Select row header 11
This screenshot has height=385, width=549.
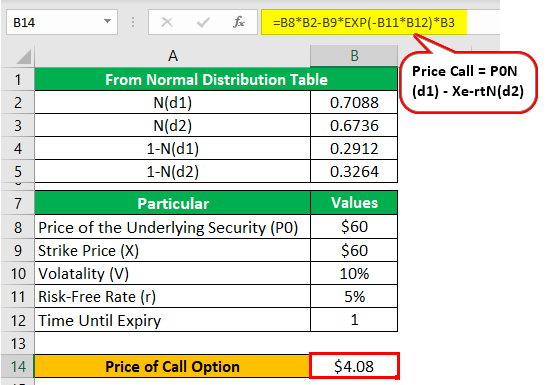(x=18, y=297)
